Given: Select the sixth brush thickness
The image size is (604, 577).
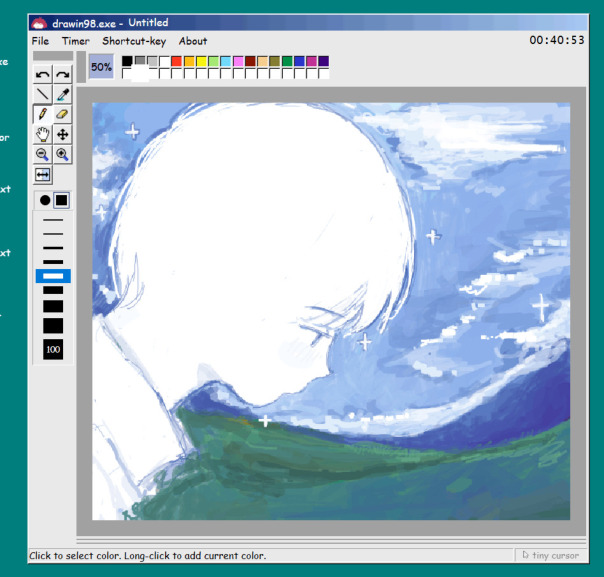Looking at the screenshot, I should pos(53,290).
